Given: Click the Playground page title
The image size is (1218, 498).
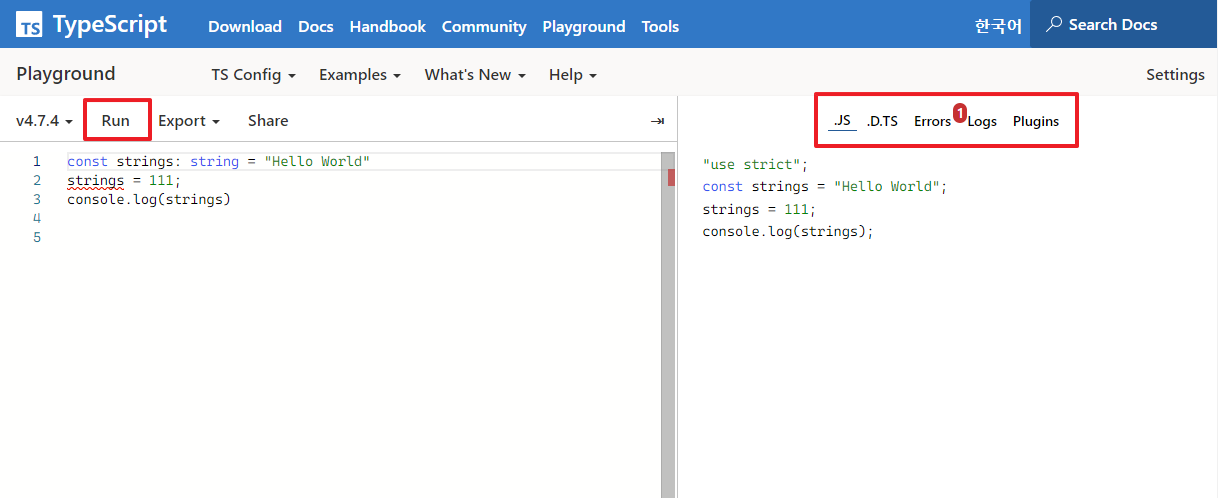Looking at the screenshot, I should point(66,74).
